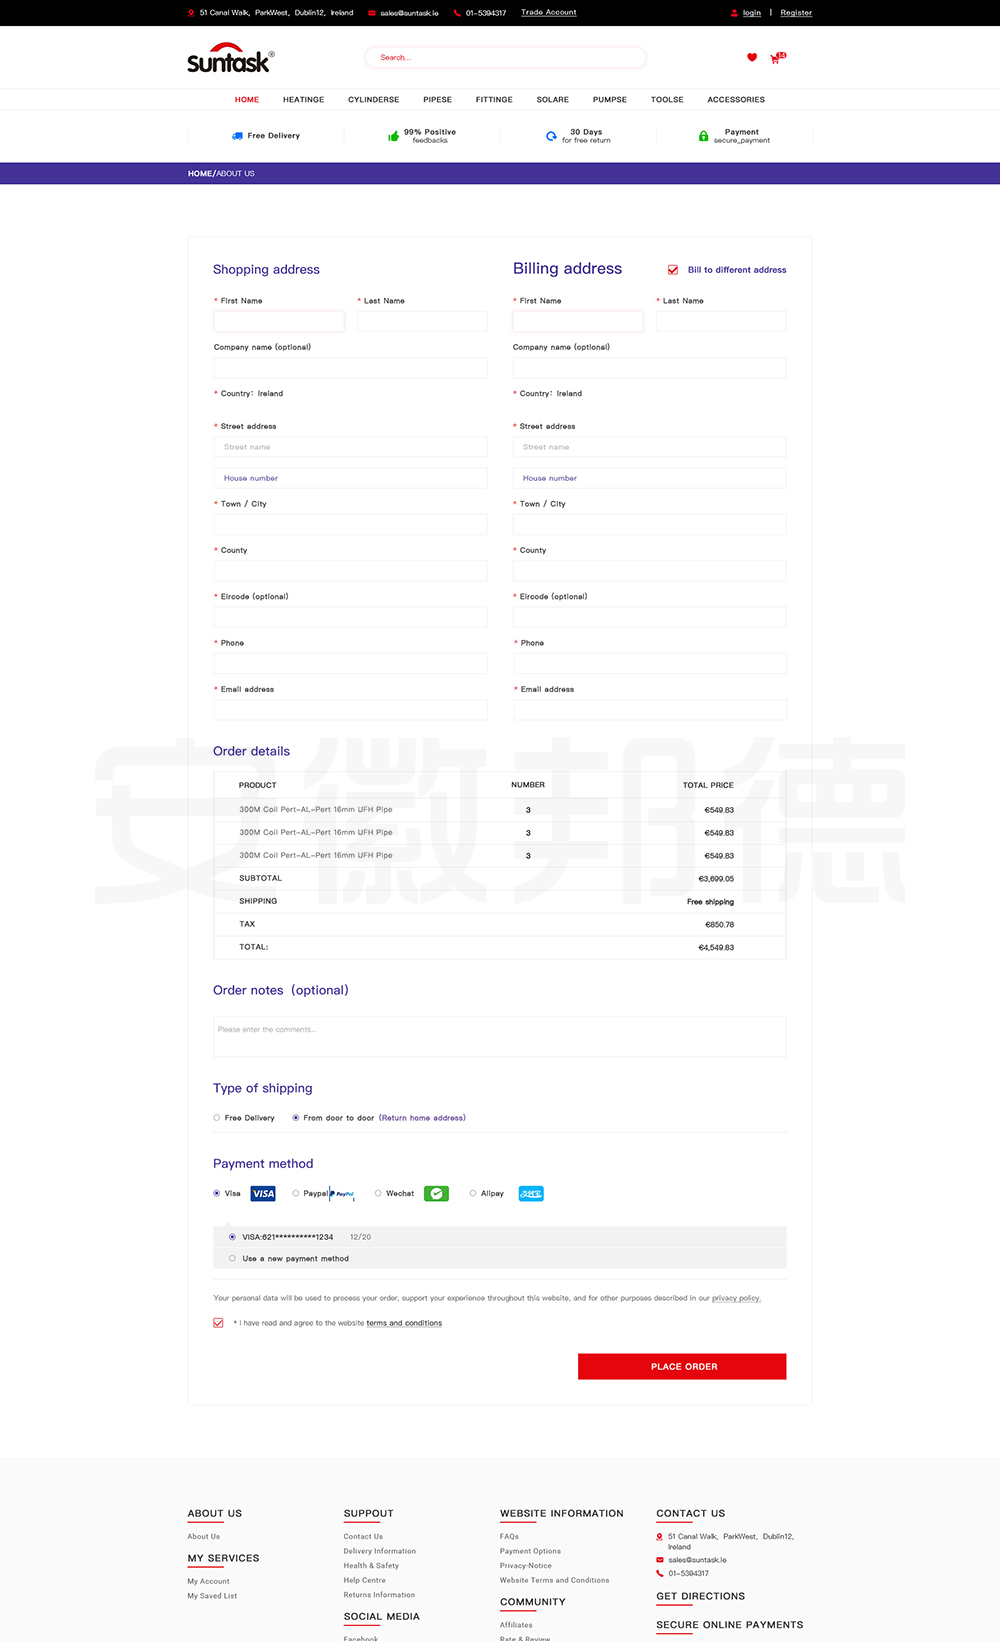Click the 30 Days return icon
The height and width of the screenshot is (1641, 1000).
551,136
